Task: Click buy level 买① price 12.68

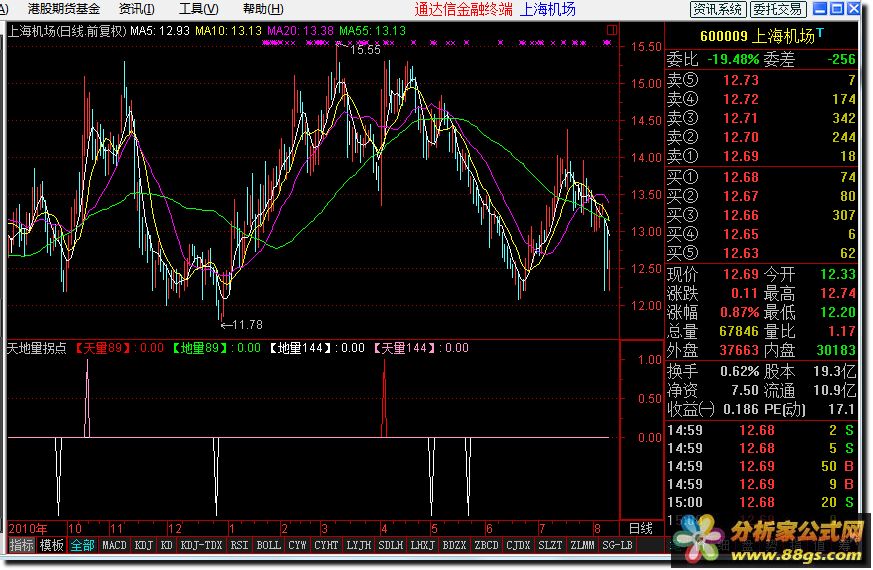Action: pos(740,177)
